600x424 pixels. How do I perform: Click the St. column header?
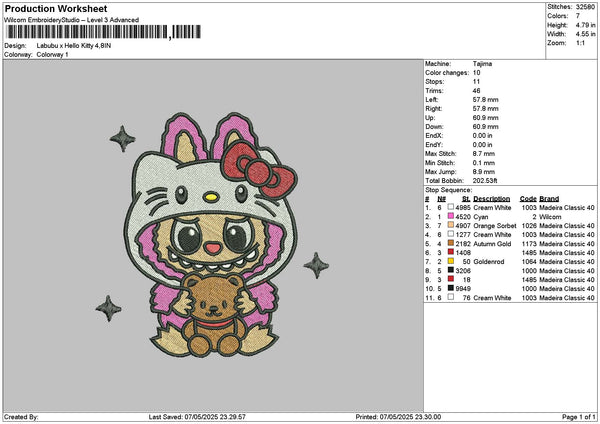point(466,199)
